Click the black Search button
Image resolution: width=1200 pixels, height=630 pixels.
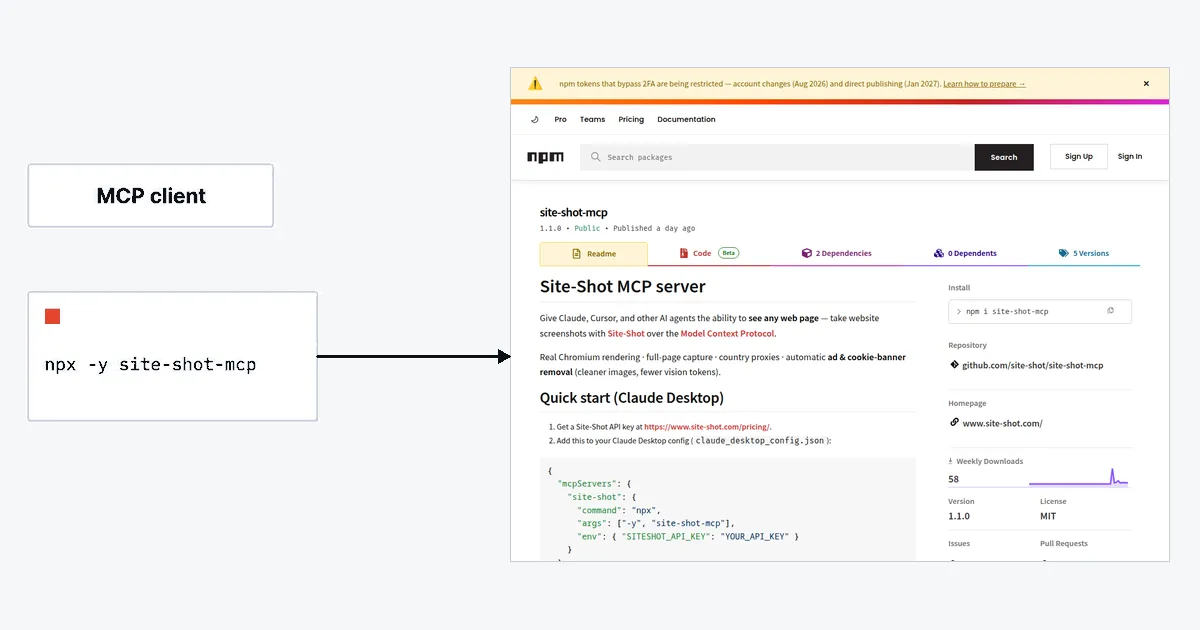point(1004,157)
